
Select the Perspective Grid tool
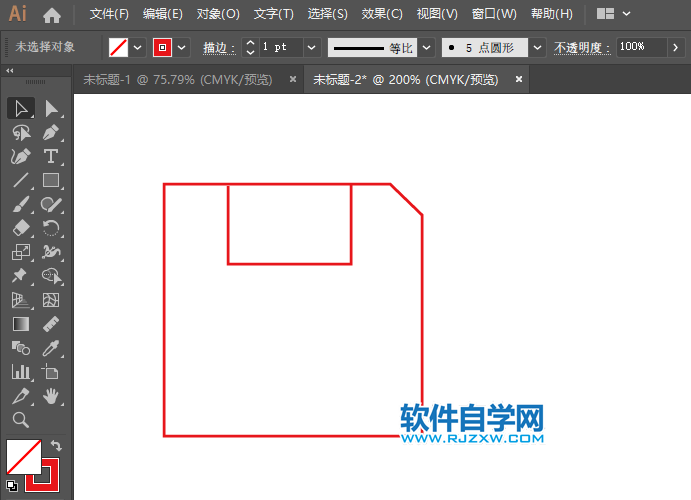pyautogui.click(x=21, y=300)
